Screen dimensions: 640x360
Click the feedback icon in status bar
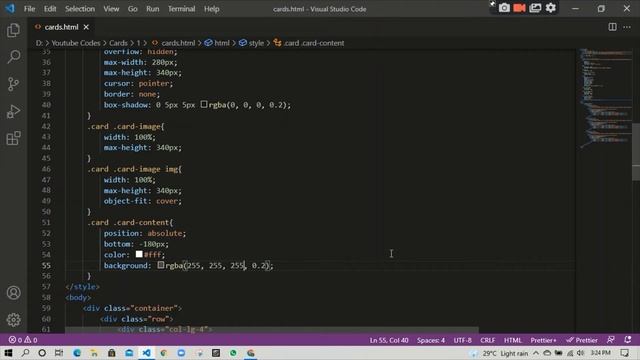pyautogui.click(x=611, y=340)
